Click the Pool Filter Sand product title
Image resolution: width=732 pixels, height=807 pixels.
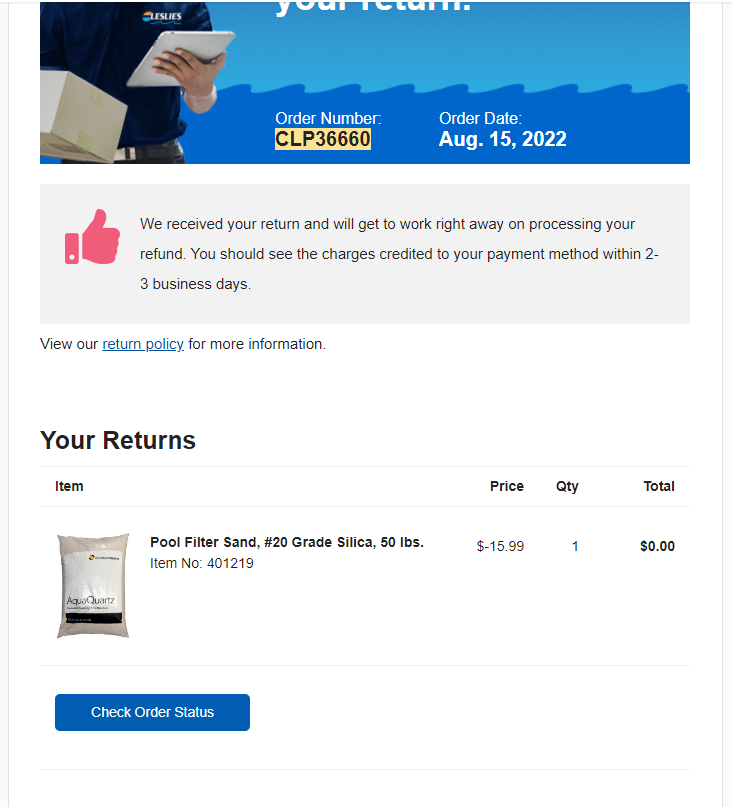pyautogui.click(x=287, y=542)
